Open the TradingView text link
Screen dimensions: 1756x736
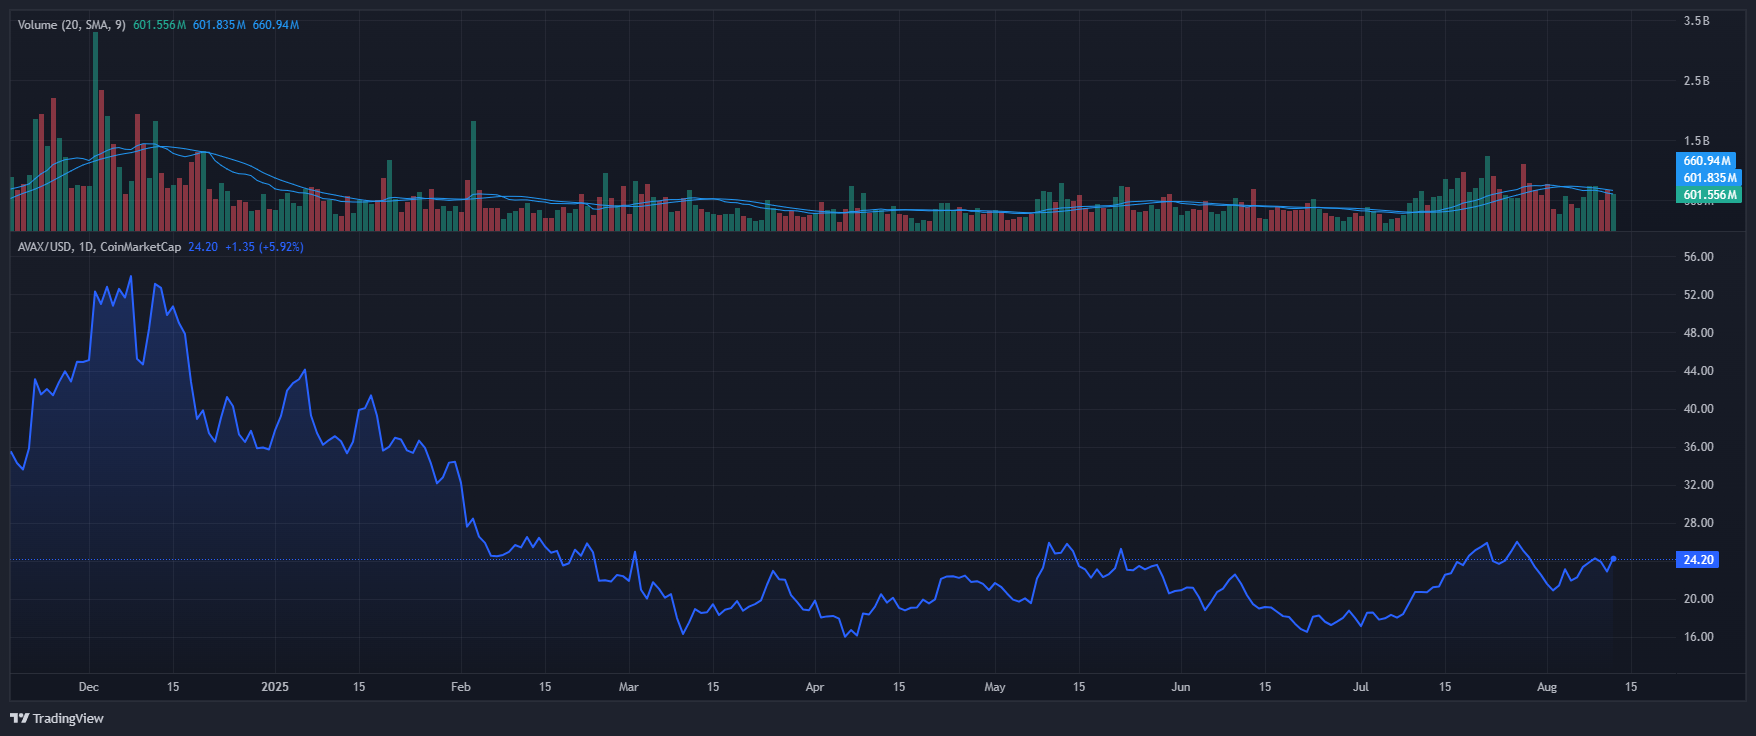tap(68, 718)
